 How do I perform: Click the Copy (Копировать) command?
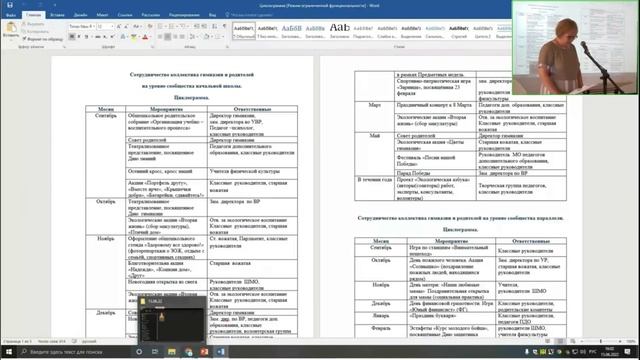pos(35,31)
